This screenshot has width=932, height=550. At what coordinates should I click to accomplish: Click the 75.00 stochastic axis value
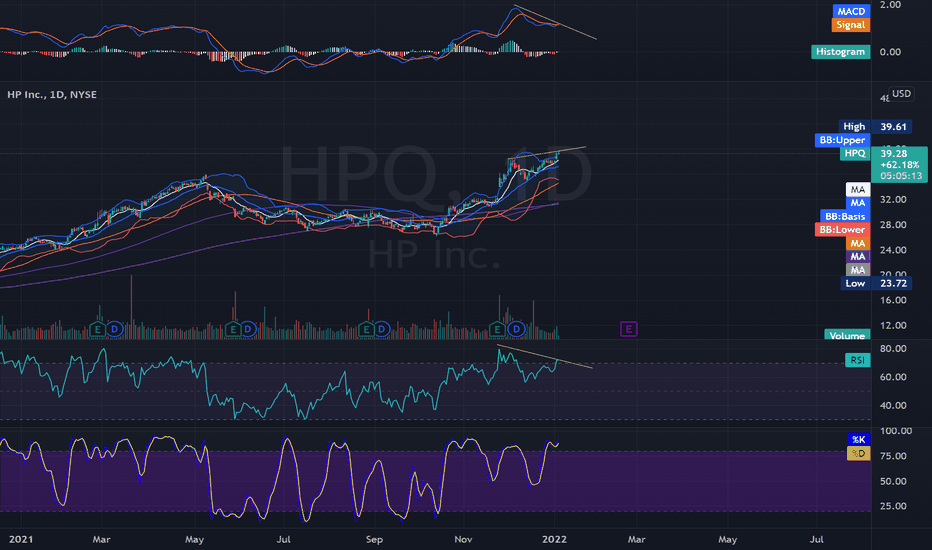tap(893, 456)
